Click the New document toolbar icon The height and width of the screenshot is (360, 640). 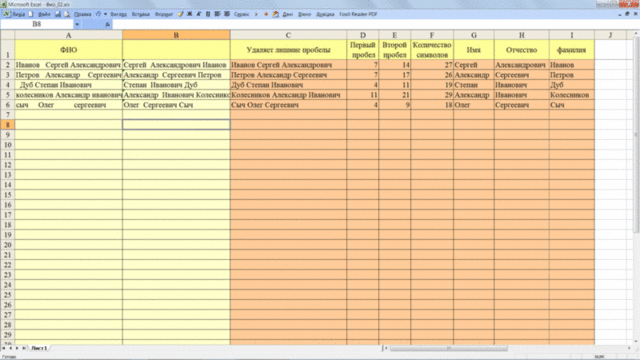[31, 14]
